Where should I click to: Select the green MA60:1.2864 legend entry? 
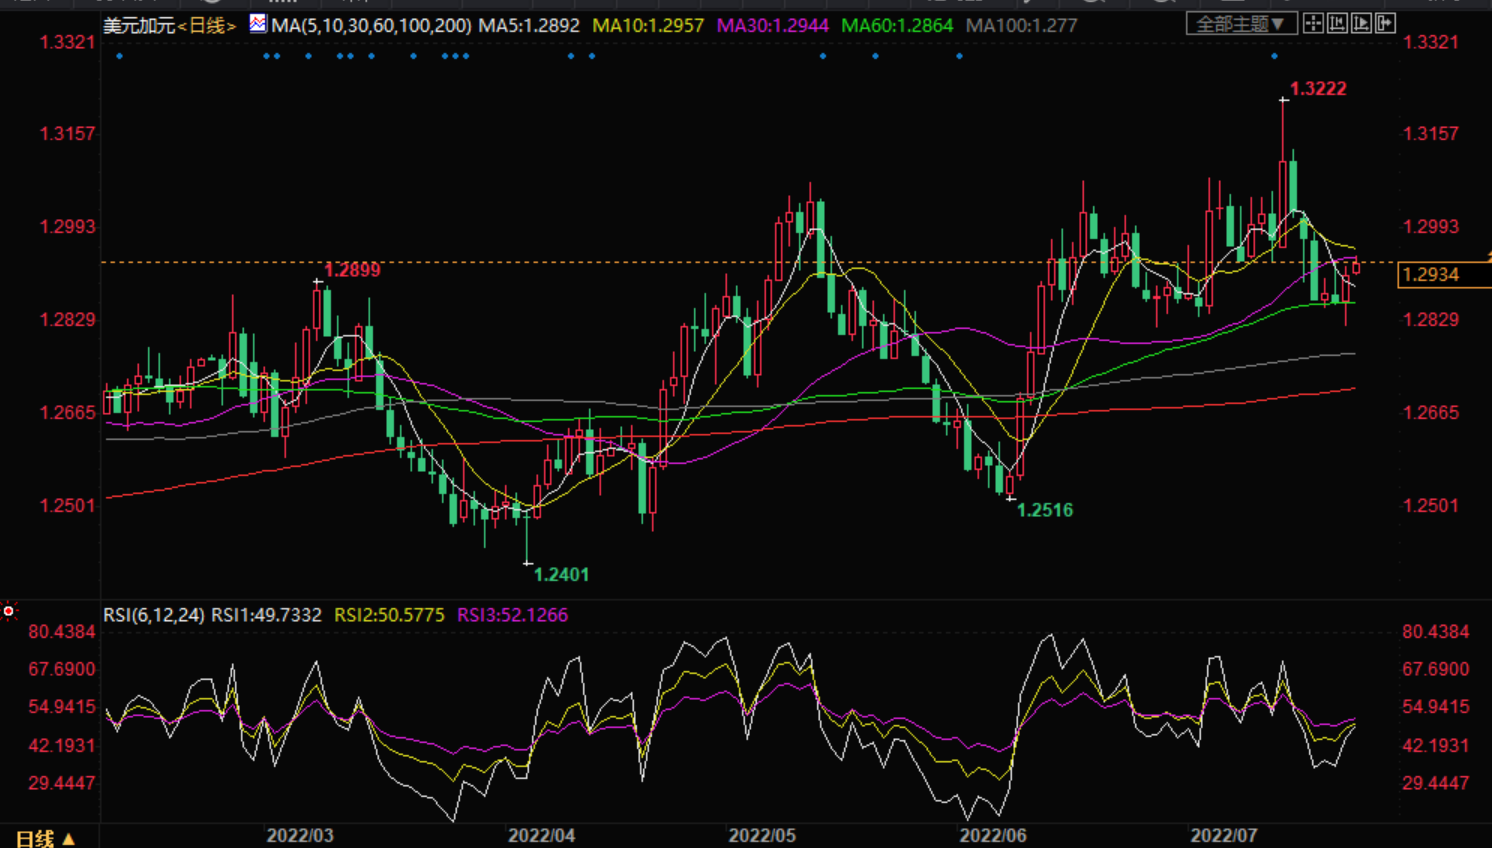point(897,25)
